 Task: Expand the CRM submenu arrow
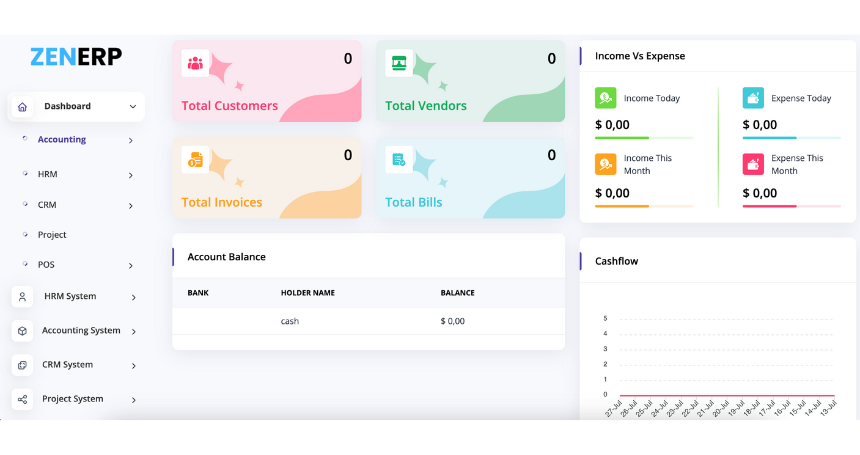coord(131,206)
